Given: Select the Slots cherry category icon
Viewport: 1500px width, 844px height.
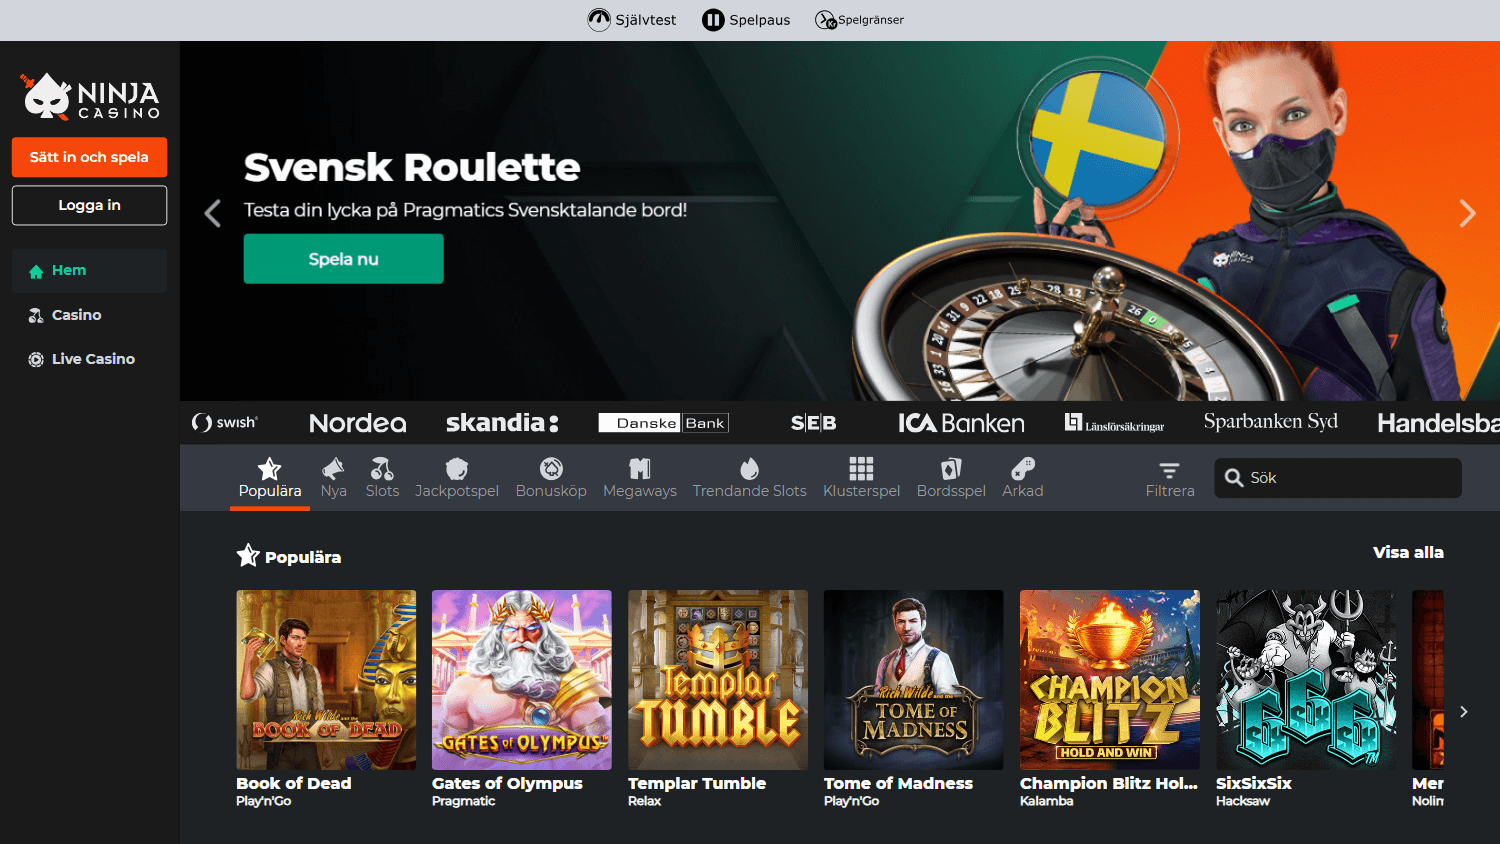Looking at the screenshot, I should pyautogui.click(x=382, y=468).
